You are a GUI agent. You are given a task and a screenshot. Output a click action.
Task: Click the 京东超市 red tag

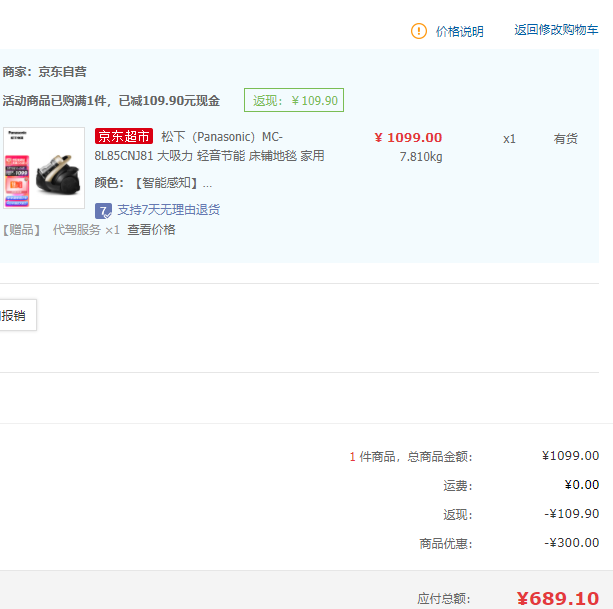pos(124,136)
